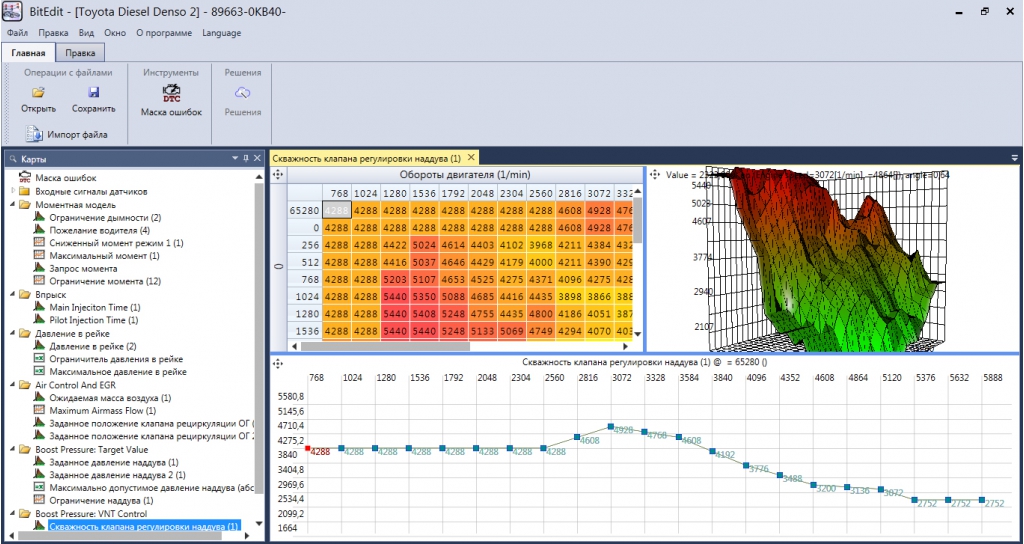Select the selected cell 4288 in row 65280
Screen dimensions: 1024x544
click(x=336, y=210)
